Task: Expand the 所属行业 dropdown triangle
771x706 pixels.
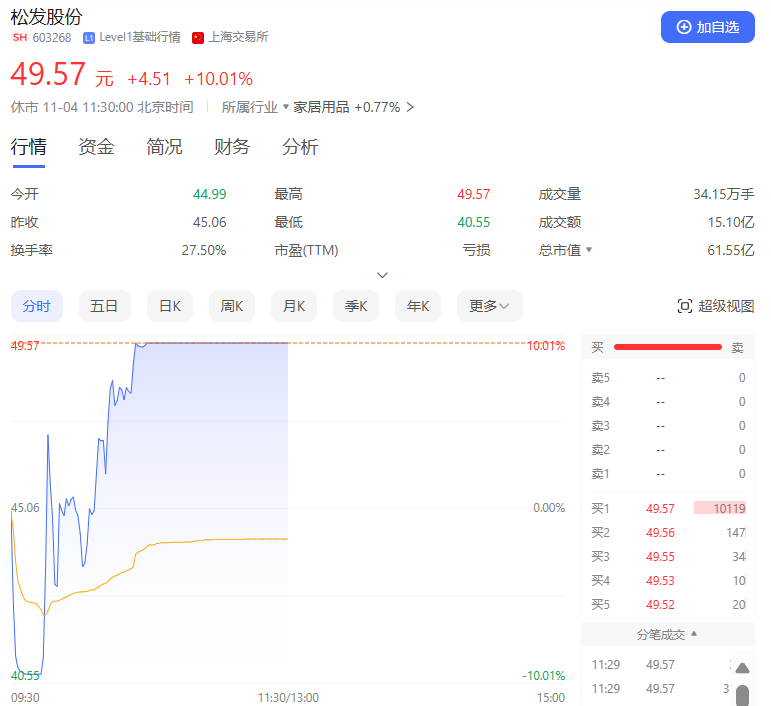Action: click(286, 107)
